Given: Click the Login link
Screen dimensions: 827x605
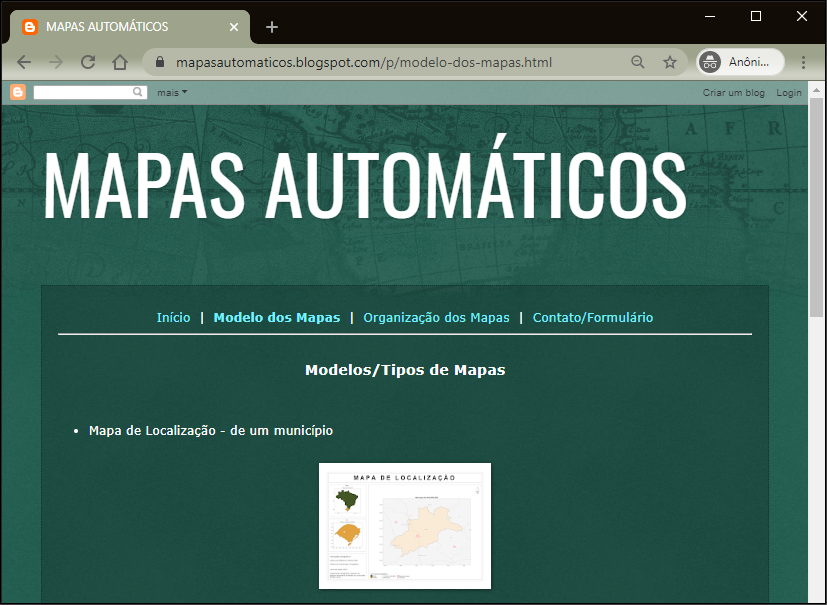Looking at the screenshot, I should point(789,92).
